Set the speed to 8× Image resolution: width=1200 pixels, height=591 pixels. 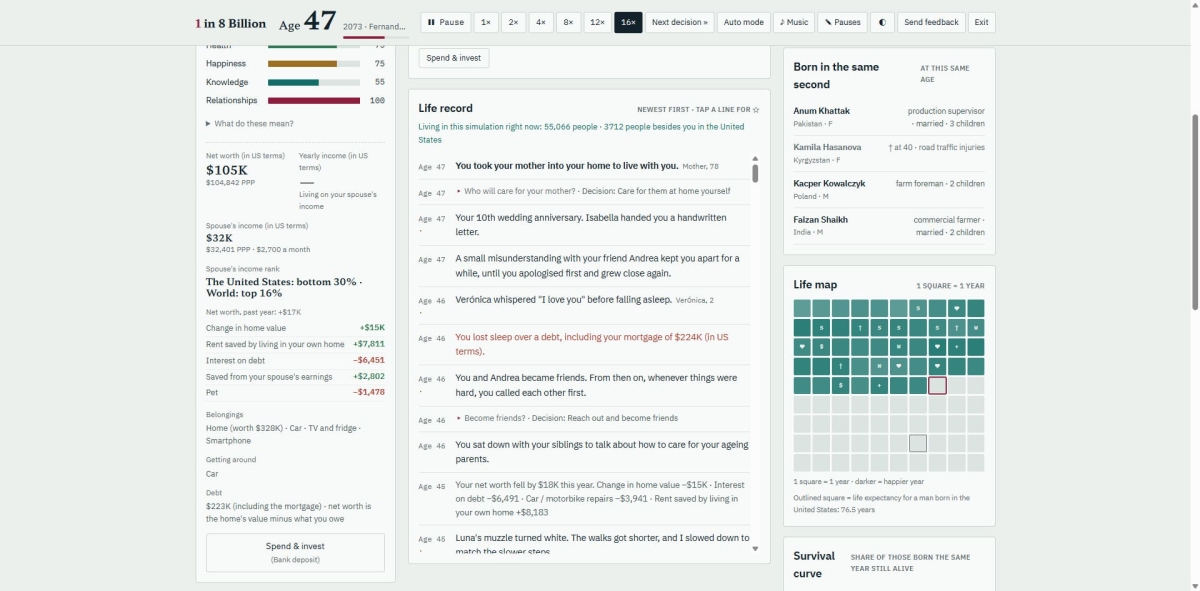[x=568, y=22]
